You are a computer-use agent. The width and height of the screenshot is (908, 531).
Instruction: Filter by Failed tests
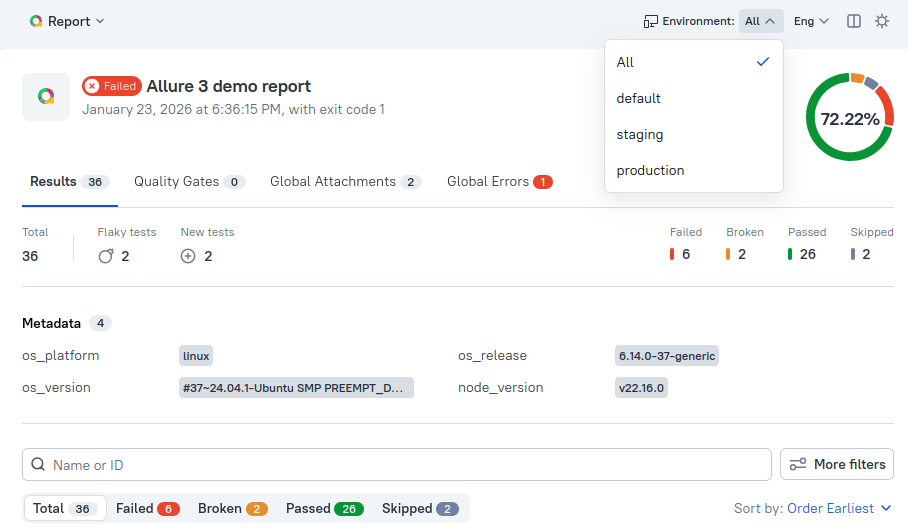pyautogui.click(x=148, y=508)
